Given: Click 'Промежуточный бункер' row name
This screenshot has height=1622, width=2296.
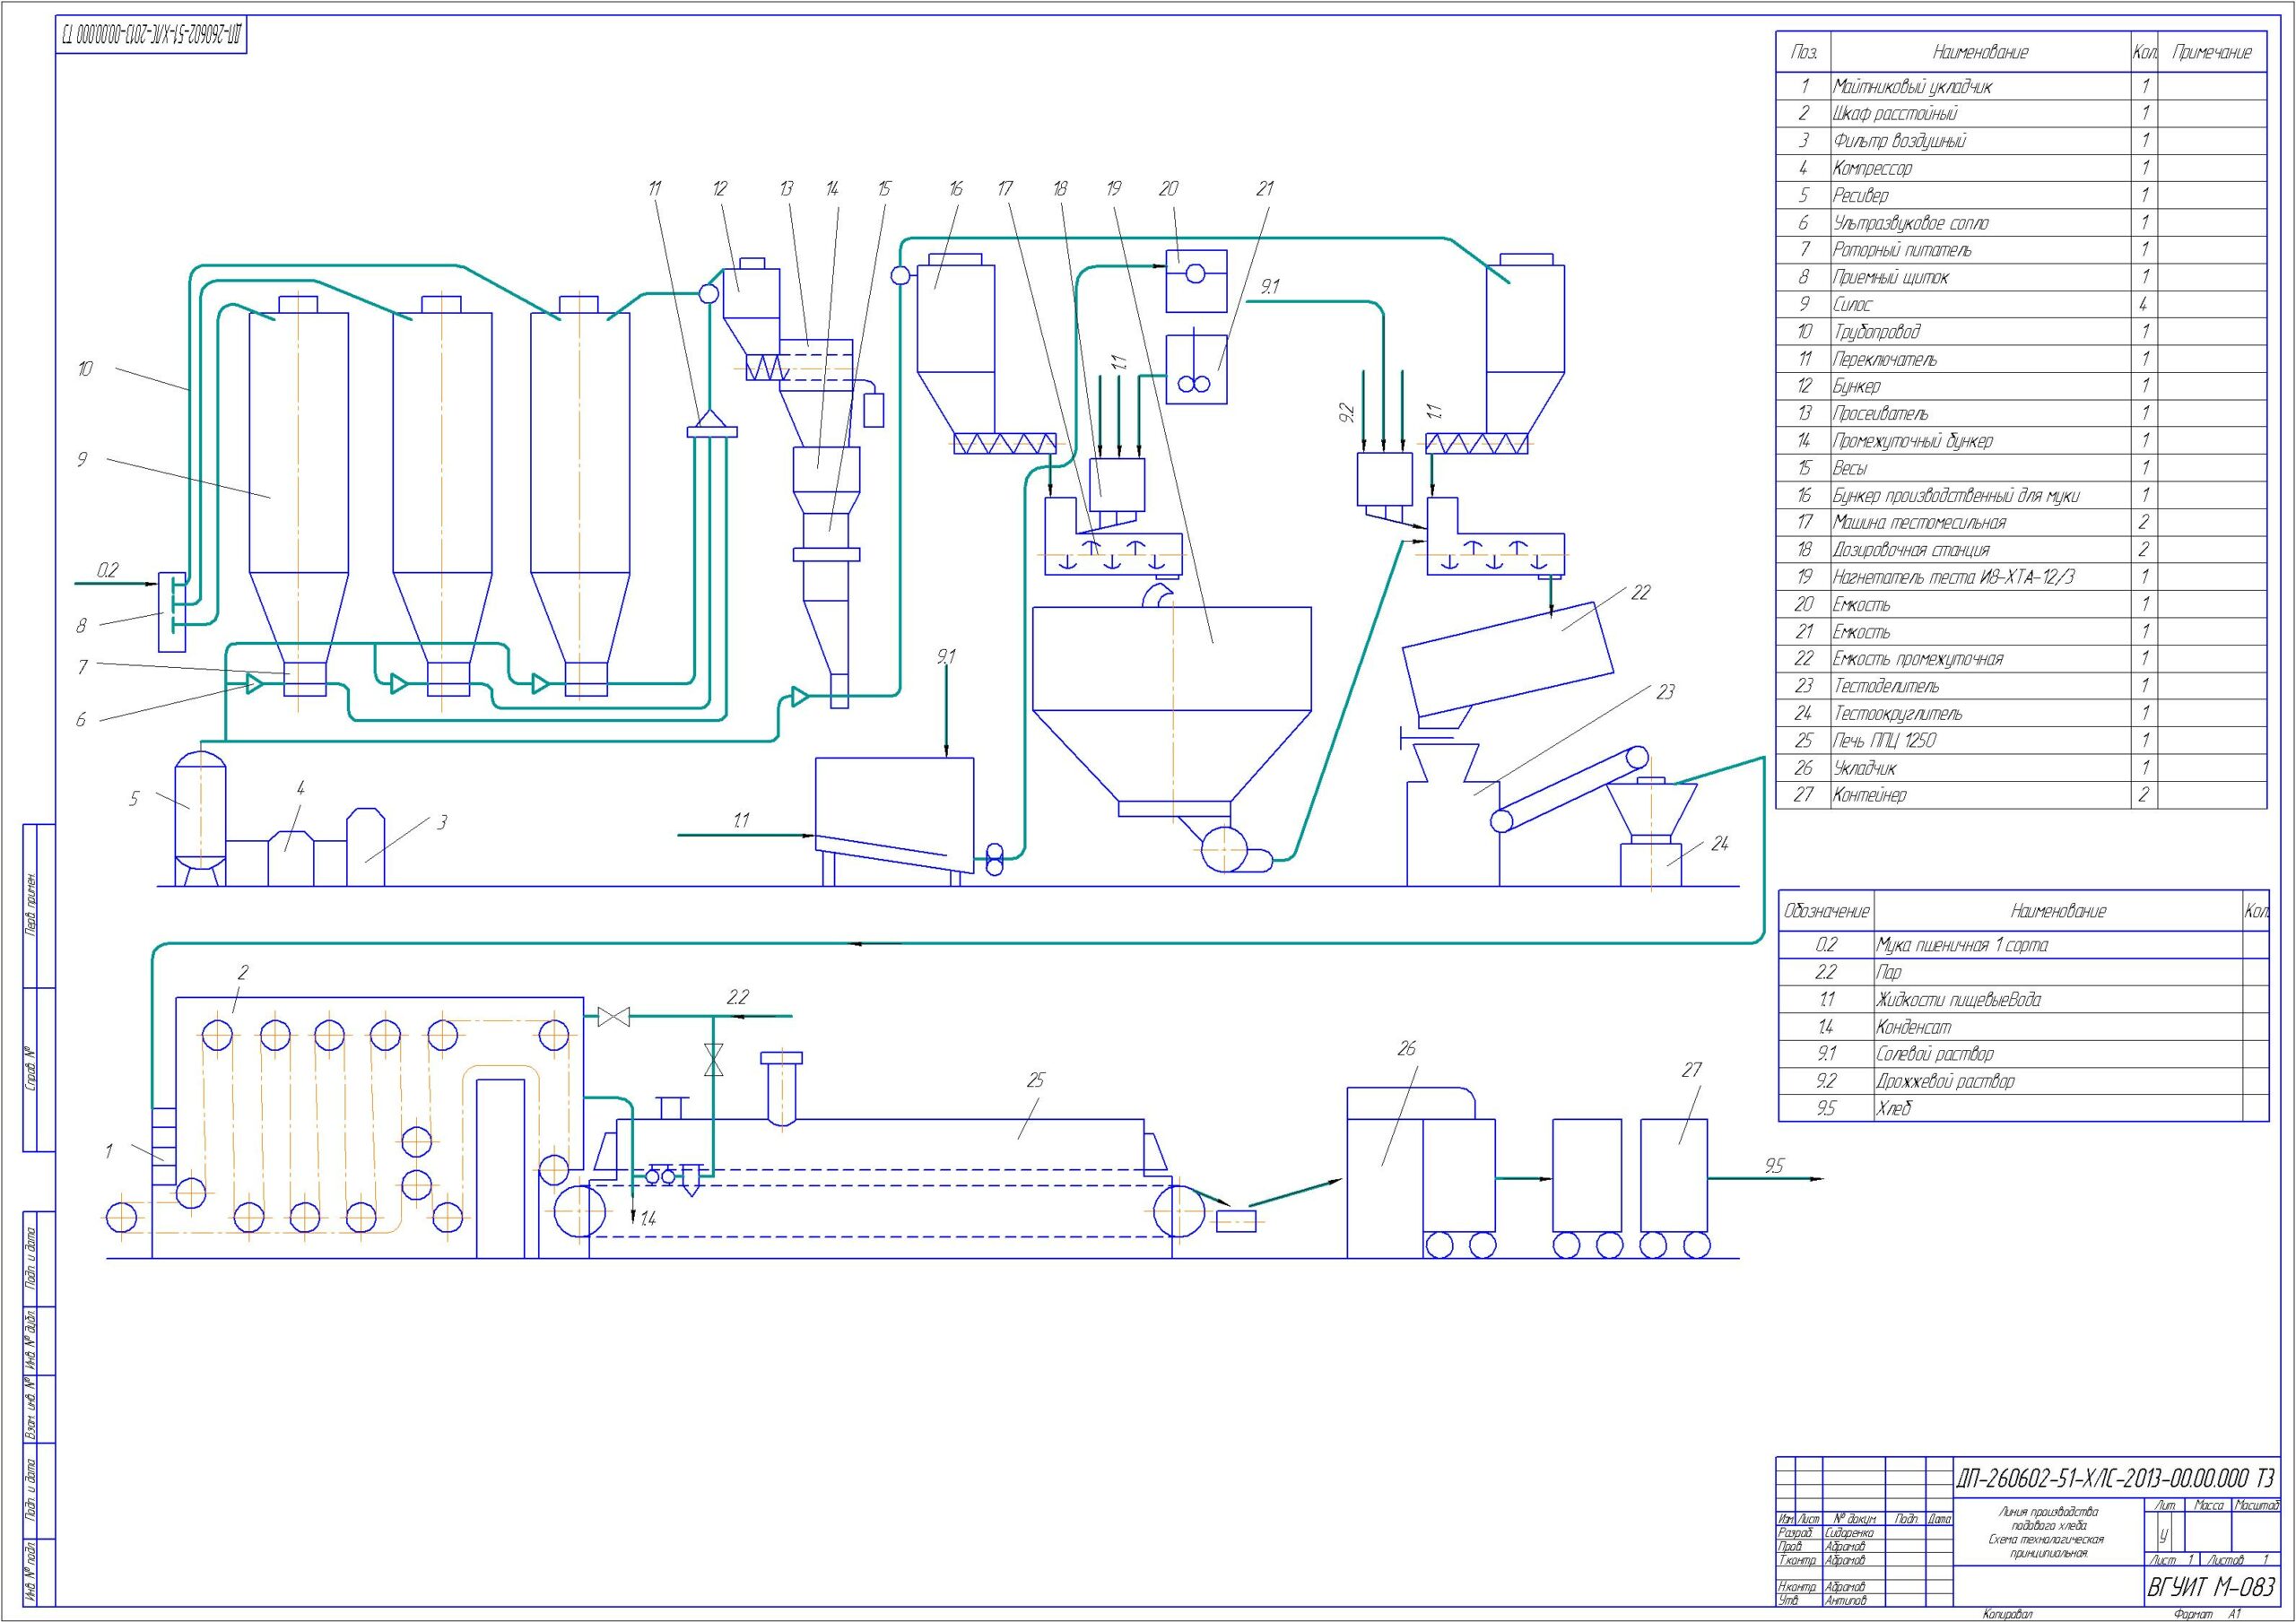Looking at the screenshot, I should [x=1912, y=441].
